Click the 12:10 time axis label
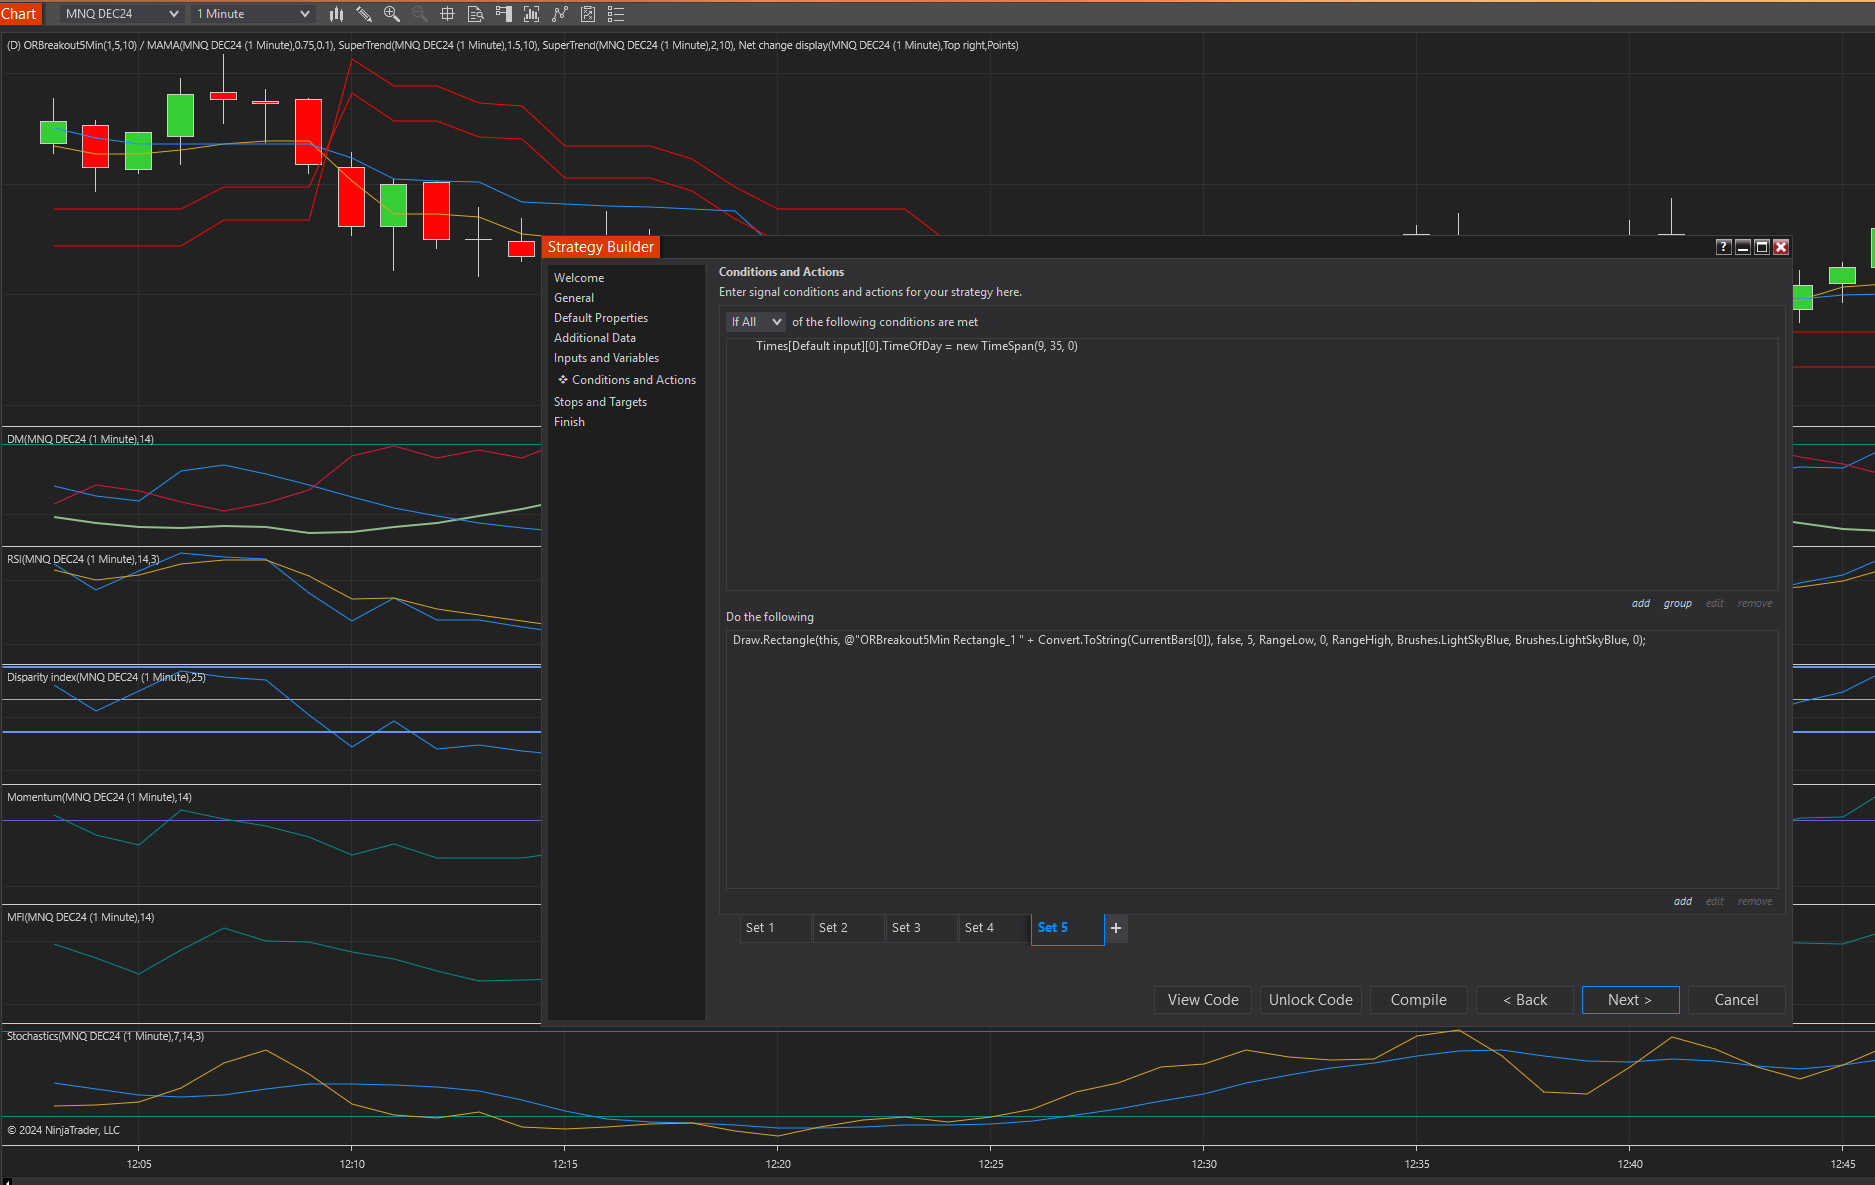This screenshot has width=1875, height=1185. click(352, 1164)
